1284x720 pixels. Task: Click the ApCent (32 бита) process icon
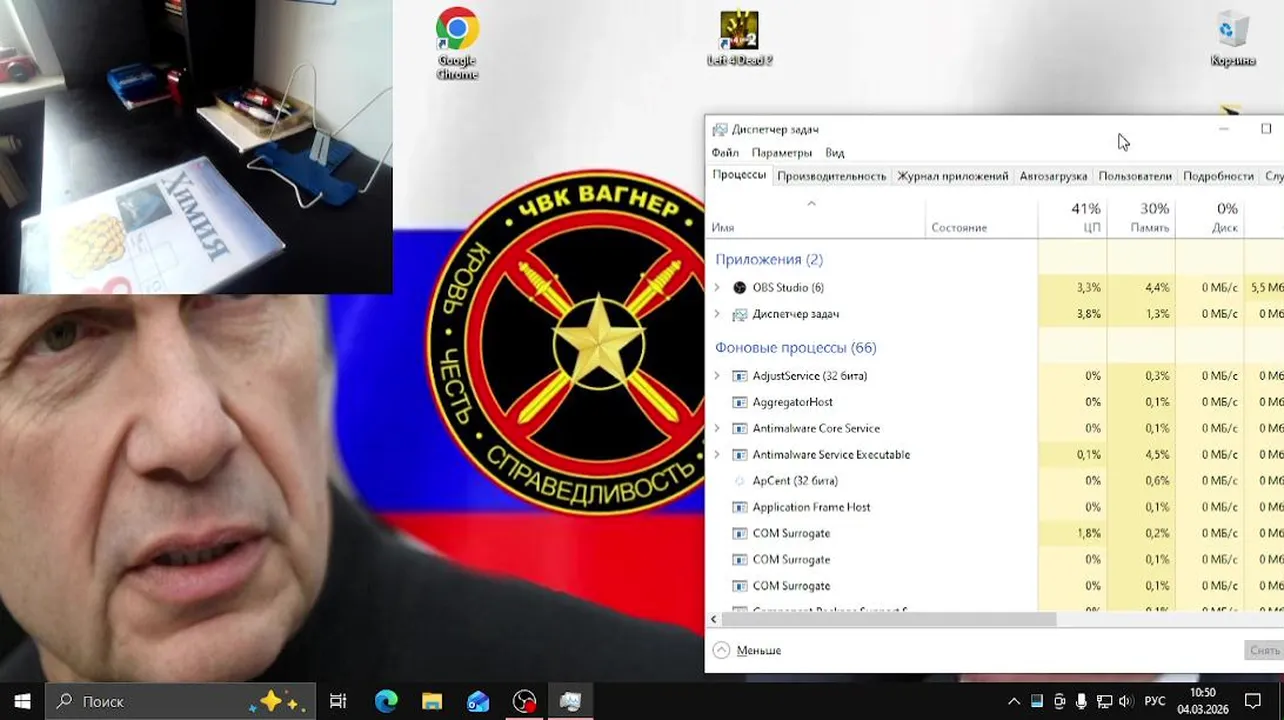point(740,481)
